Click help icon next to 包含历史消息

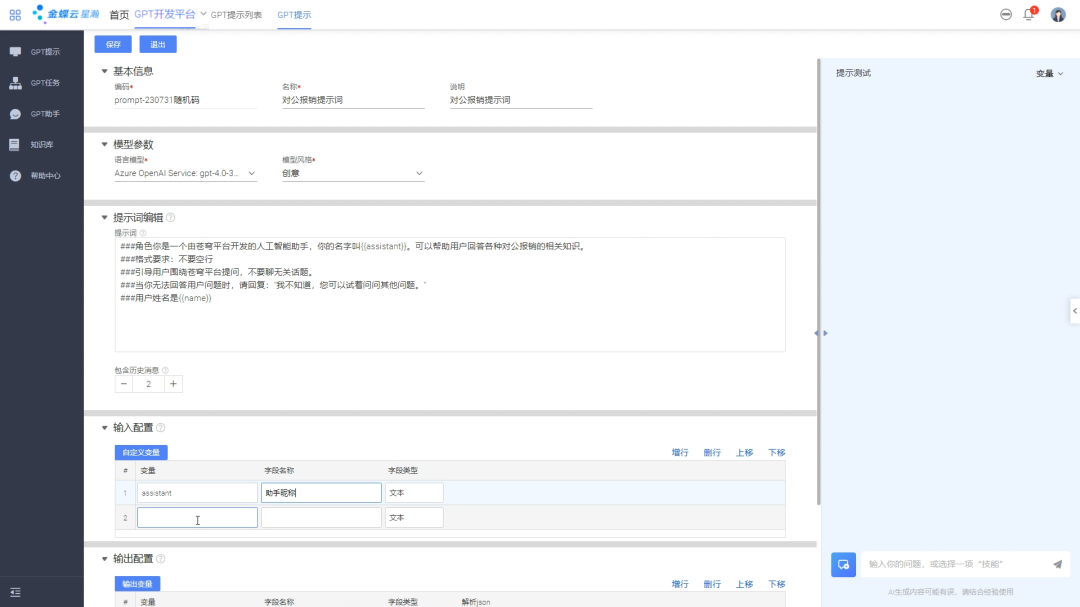(x=165, y=371)
